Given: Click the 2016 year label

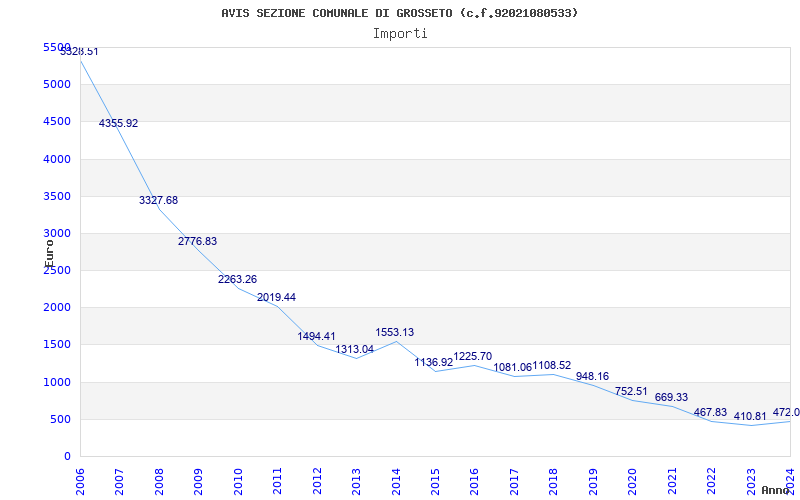Looking at the screenshot, I should tap(474, 482).
